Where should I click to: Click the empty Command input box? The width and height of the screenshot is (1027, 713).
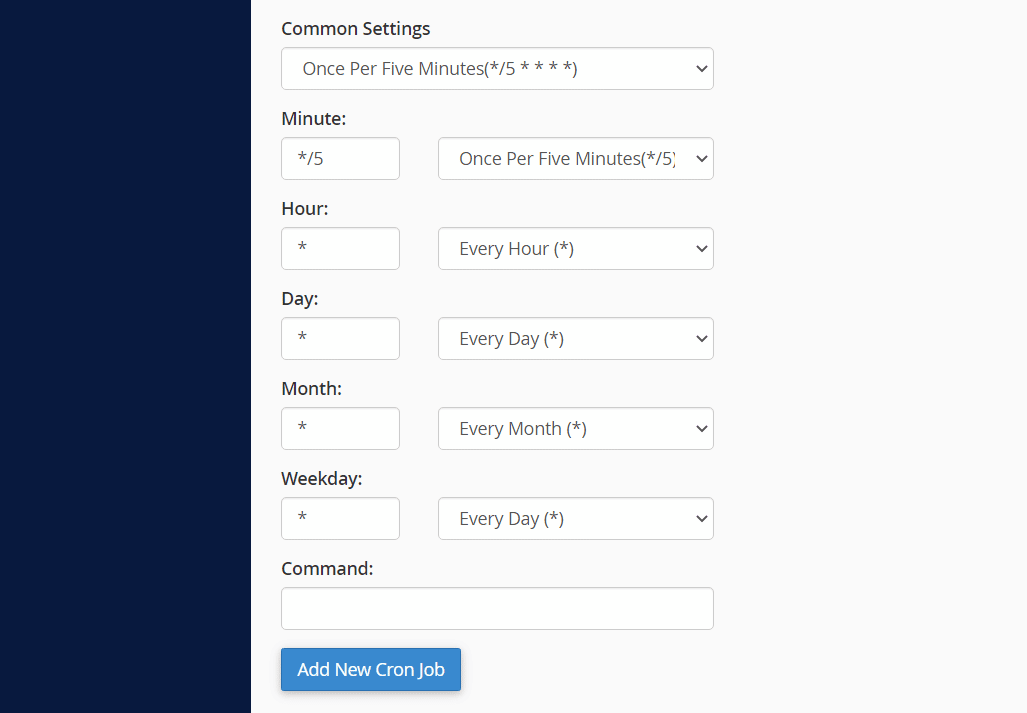(497, 609)
